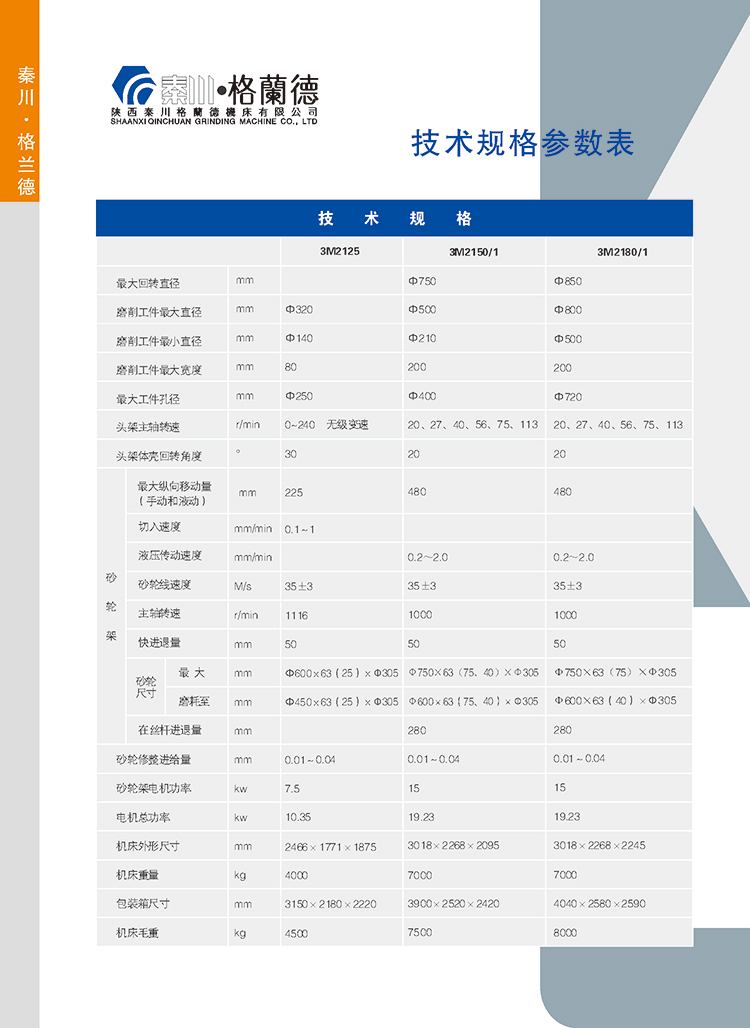
Task: Click the vertical group label 砂轮架
Action: tap(111, 606)
